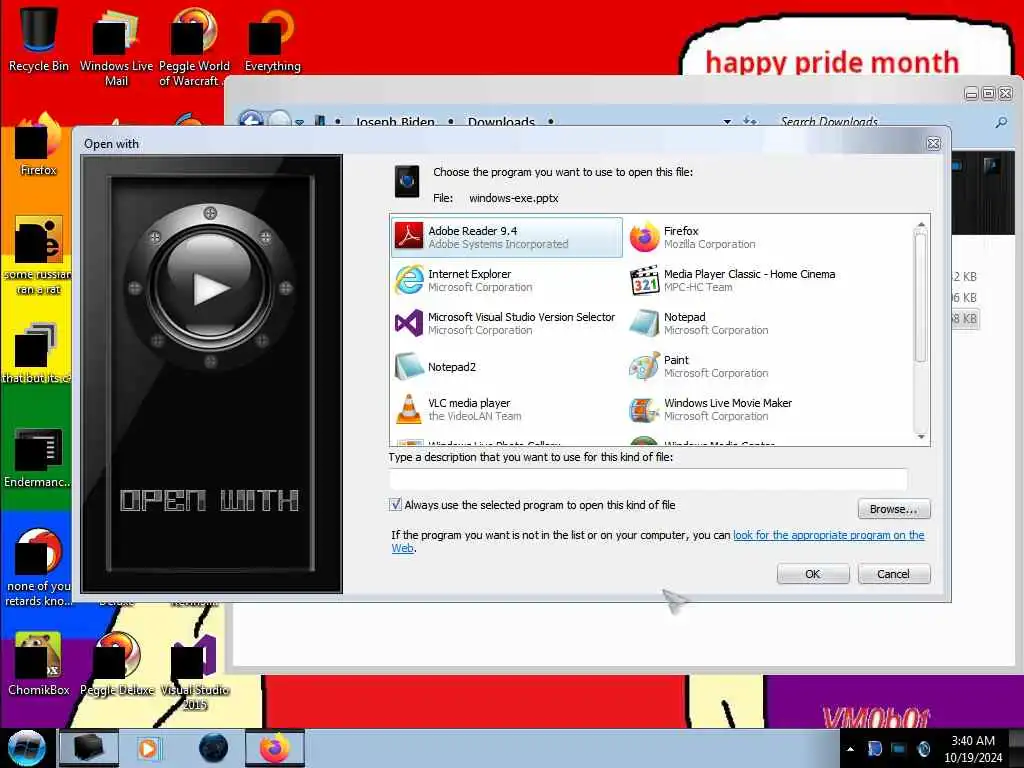1024x768 pixels.
Task: Select Adobe Reader 9.4 in the program list
Action: (x=507, y=237)
